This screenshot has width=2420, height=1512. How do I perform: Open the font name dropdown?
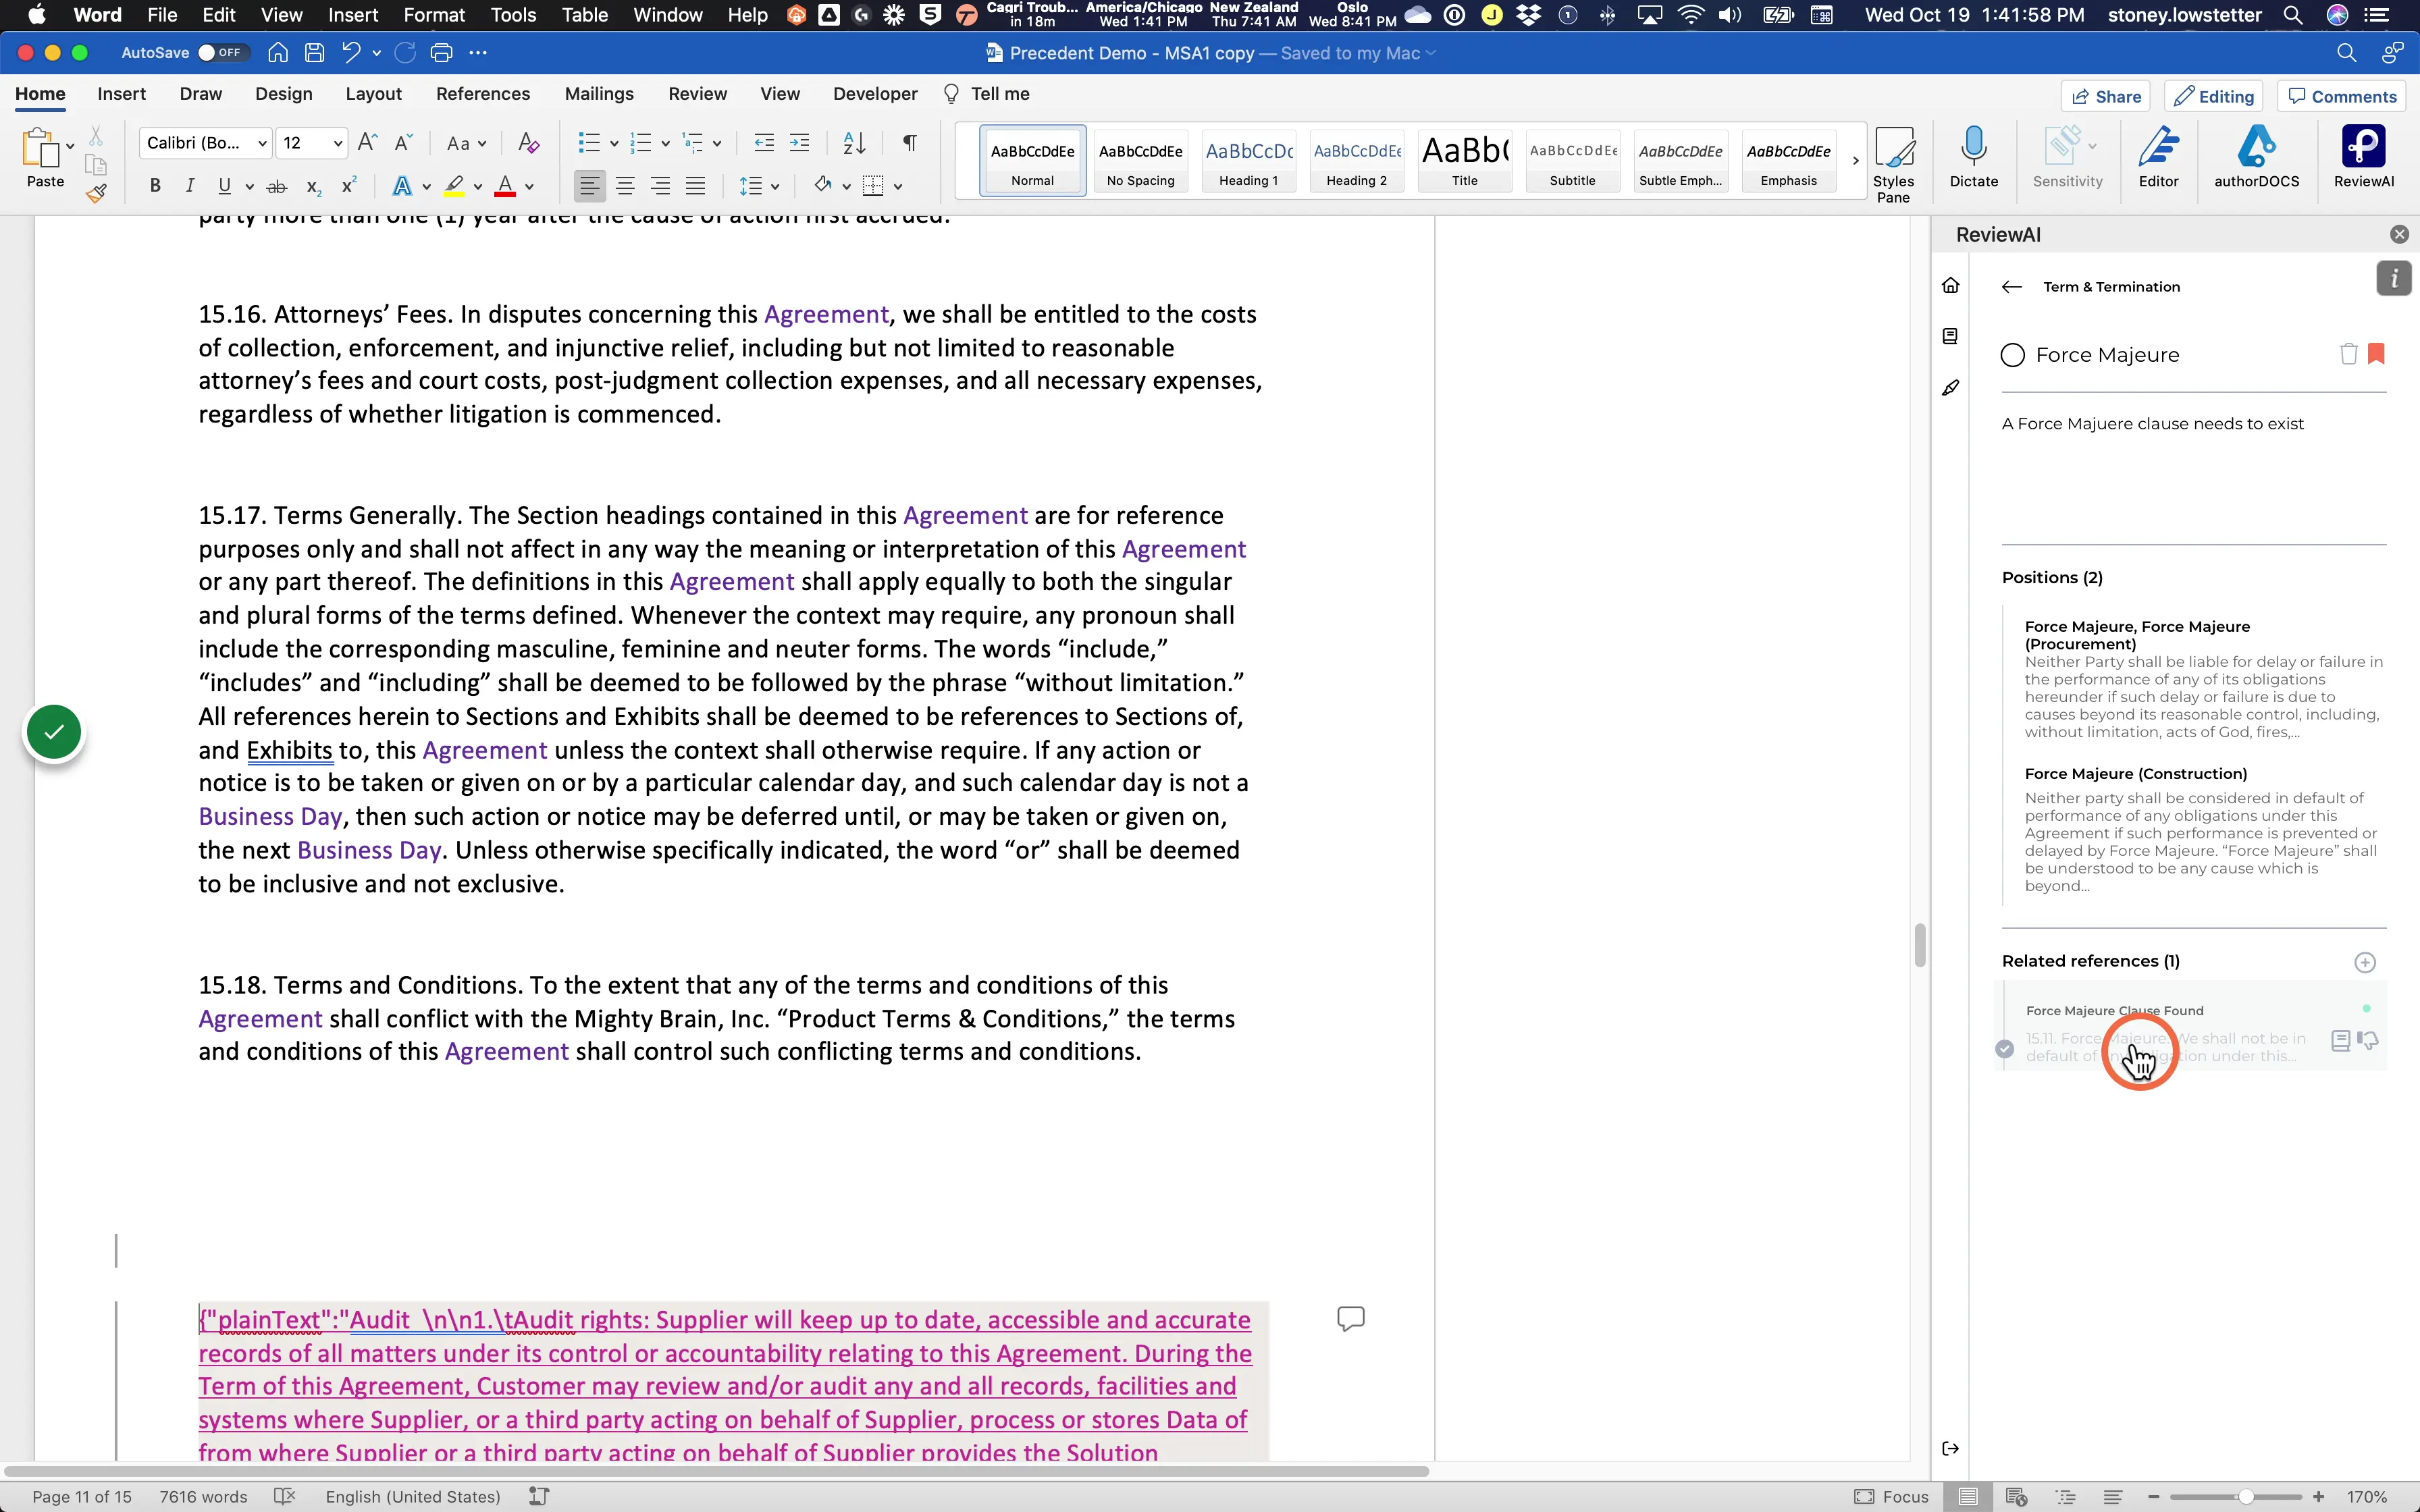point(262,144)
